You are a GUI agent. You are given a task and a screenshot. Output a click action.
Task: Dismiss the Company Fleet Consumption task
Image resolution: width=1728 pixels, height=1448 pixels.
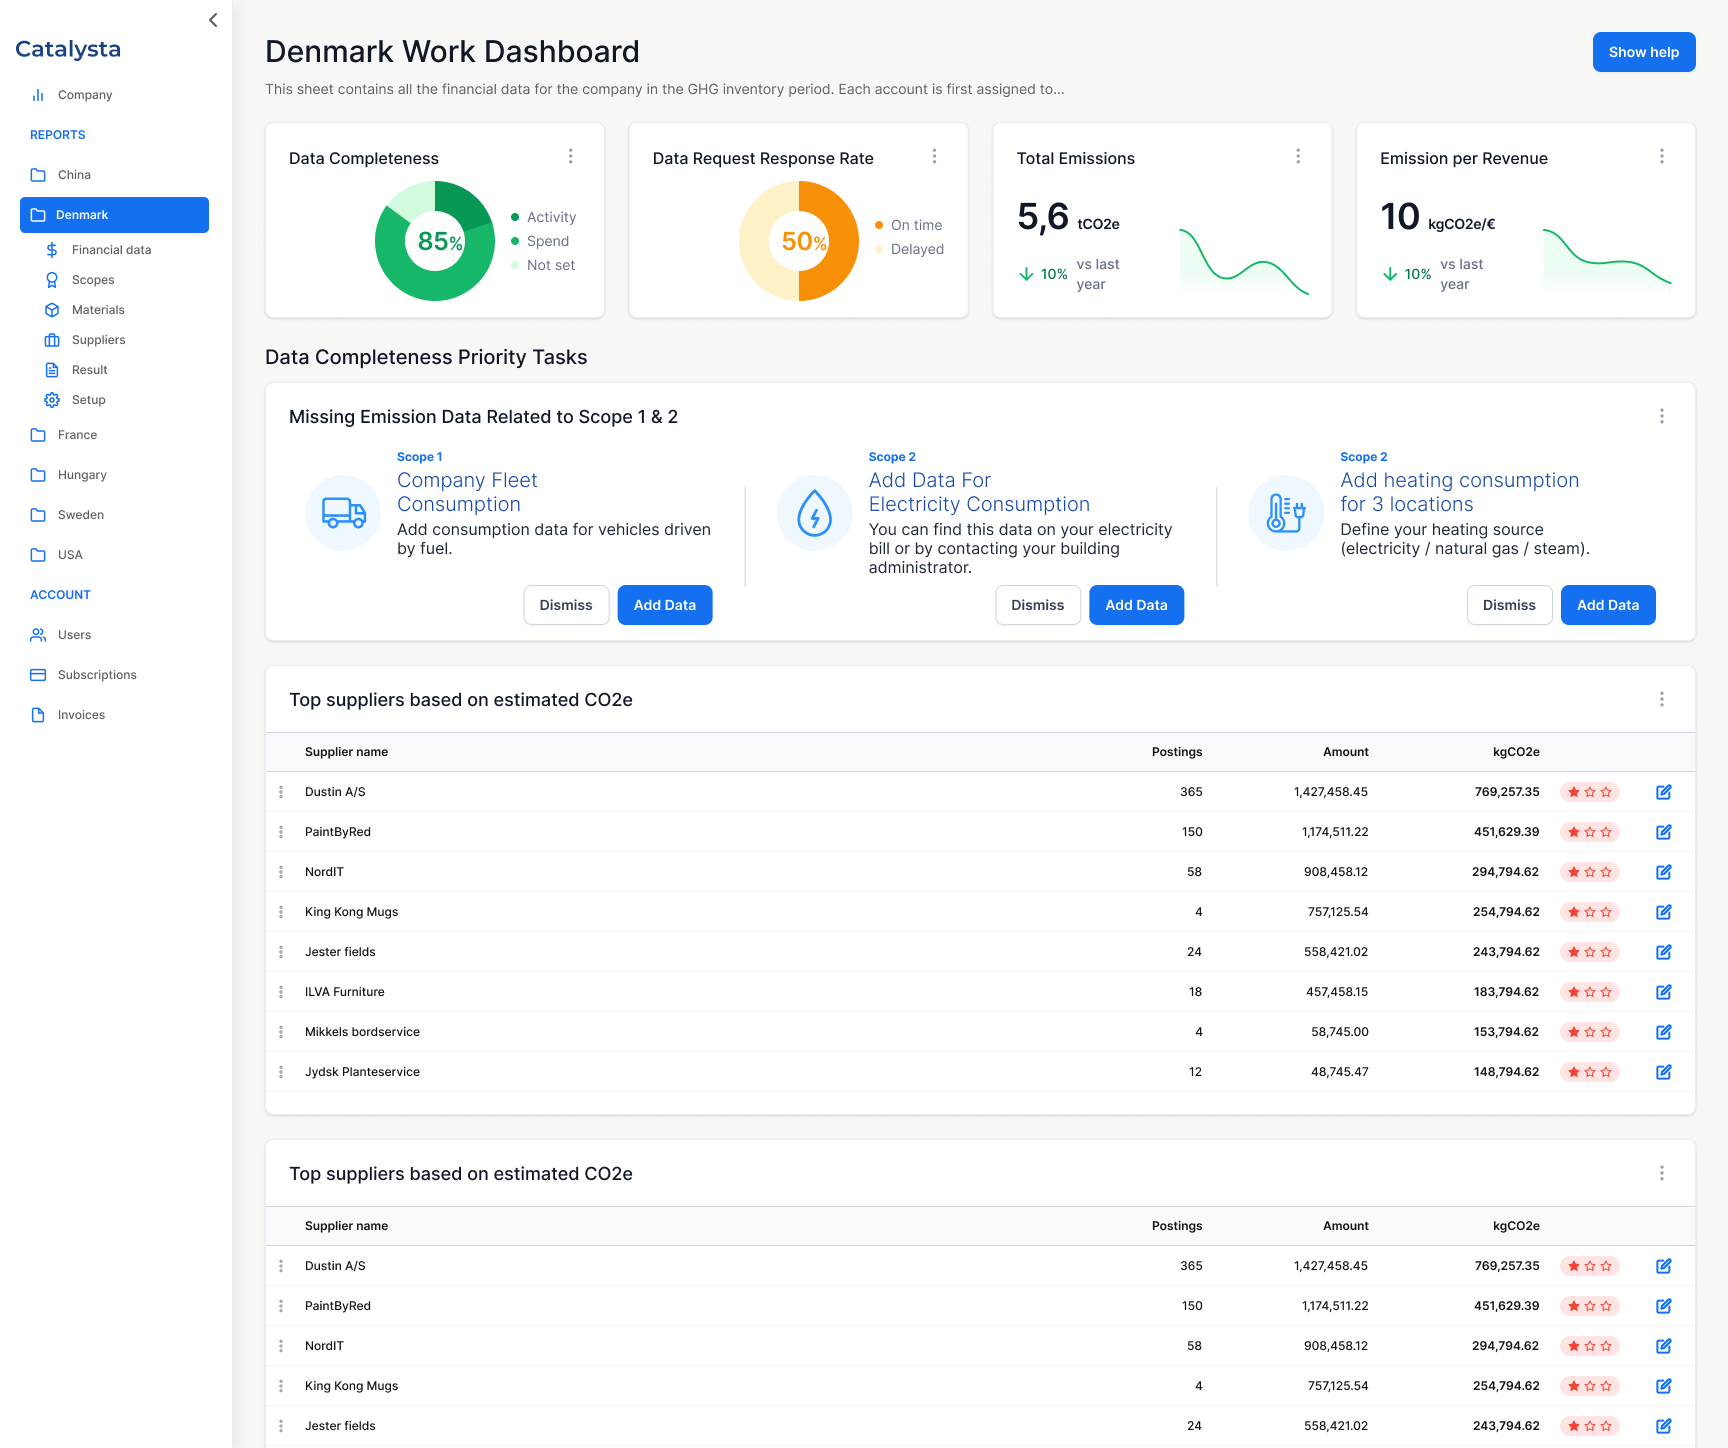tap(566, 605)
